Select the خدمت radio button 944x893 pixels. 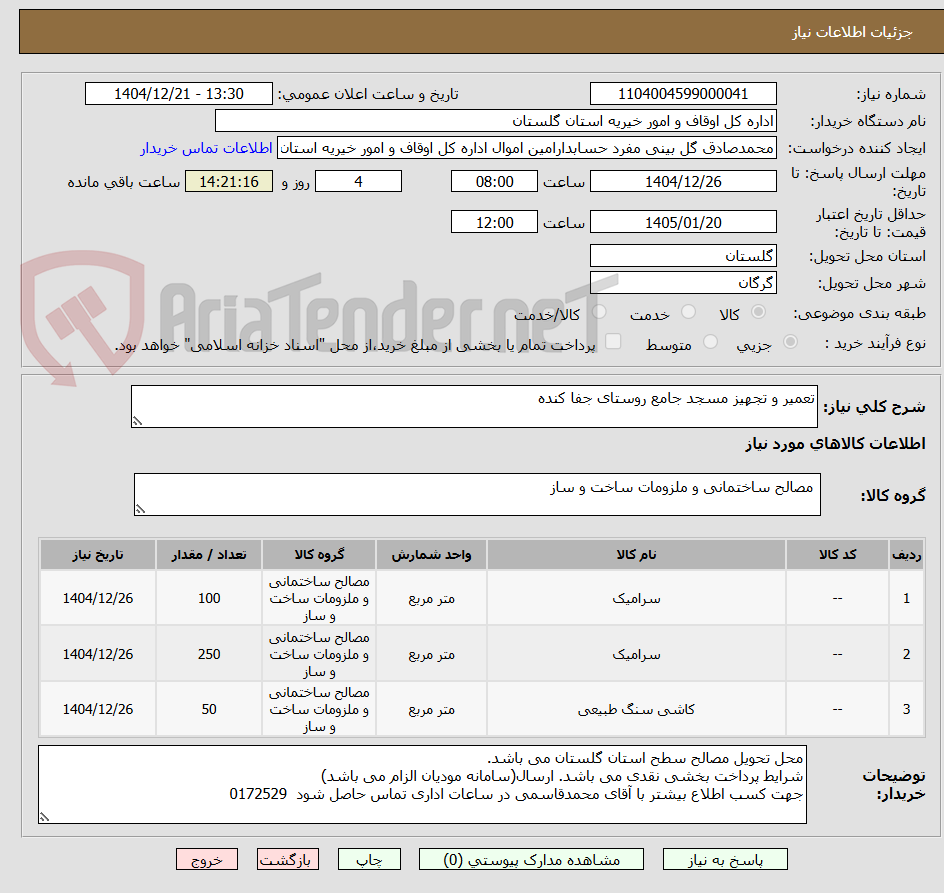(688, 311)
